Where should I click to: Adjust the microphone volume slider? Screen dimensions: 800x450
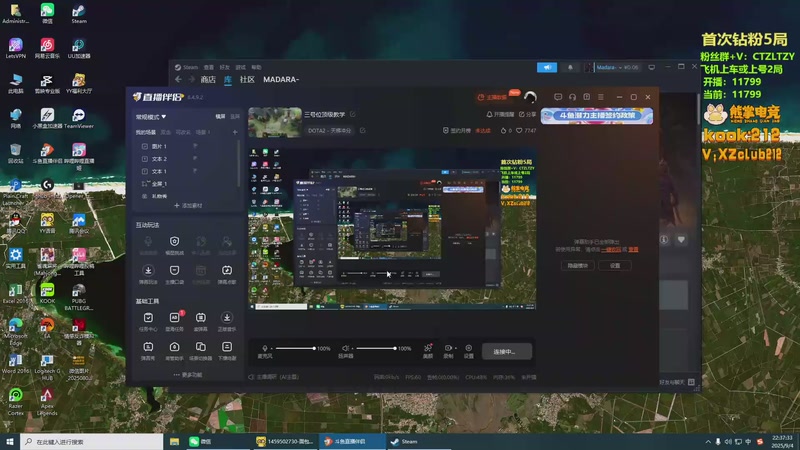(296, 348)
